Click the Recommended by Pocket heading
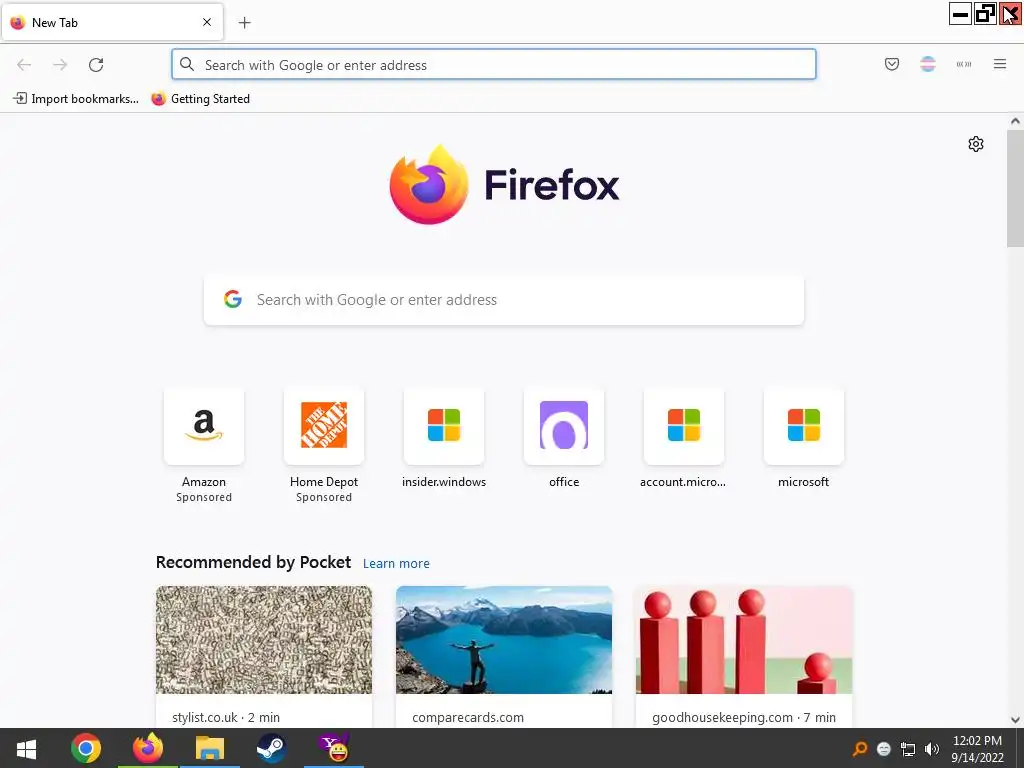 (253, 562)
